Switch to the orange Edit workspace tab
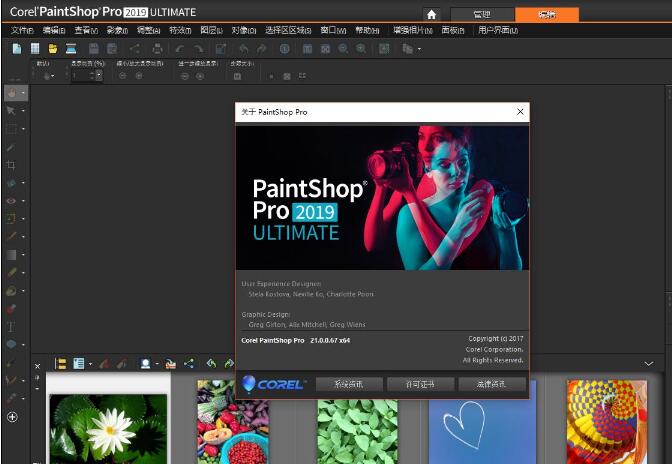Viewport: 672px width, 464px height. (547, 15)
